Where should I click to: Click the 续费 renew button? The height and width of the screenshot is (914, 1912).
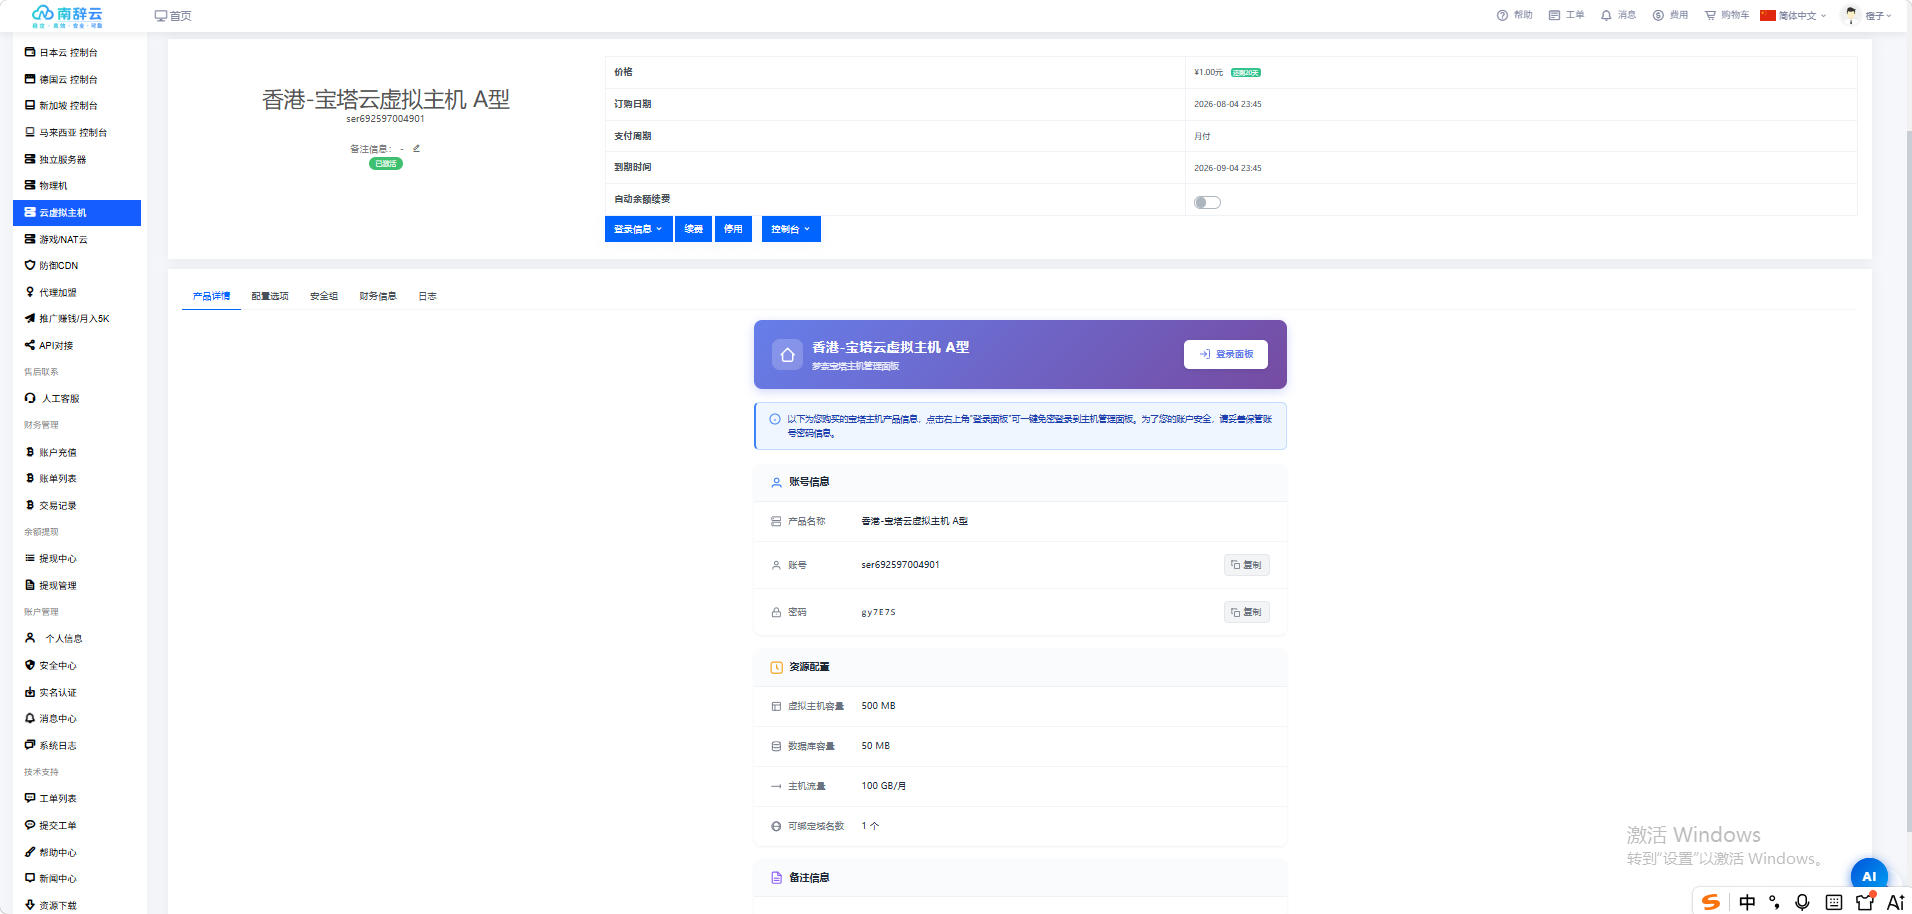pyautogui.click(x=693, y=229)
